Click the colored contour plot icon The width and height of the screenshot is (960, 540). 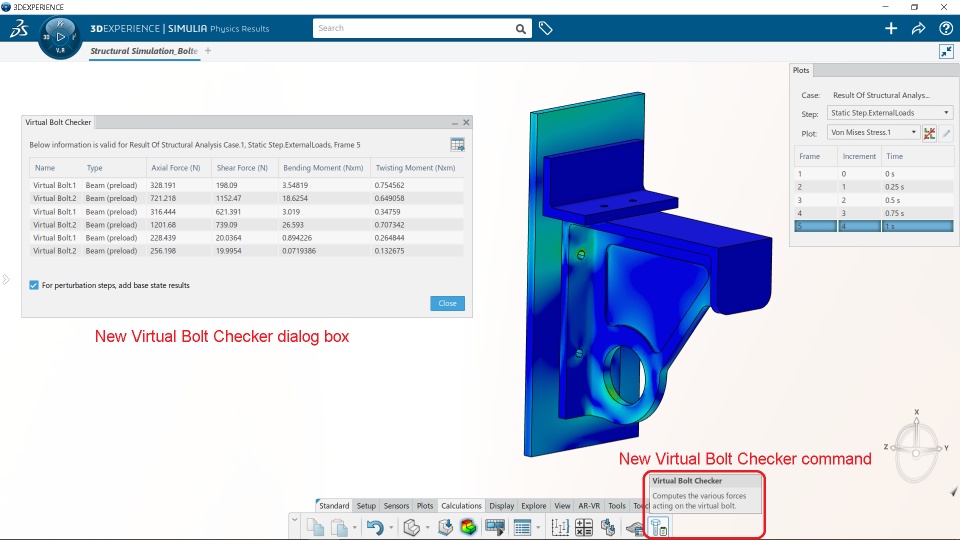point(468,527)
